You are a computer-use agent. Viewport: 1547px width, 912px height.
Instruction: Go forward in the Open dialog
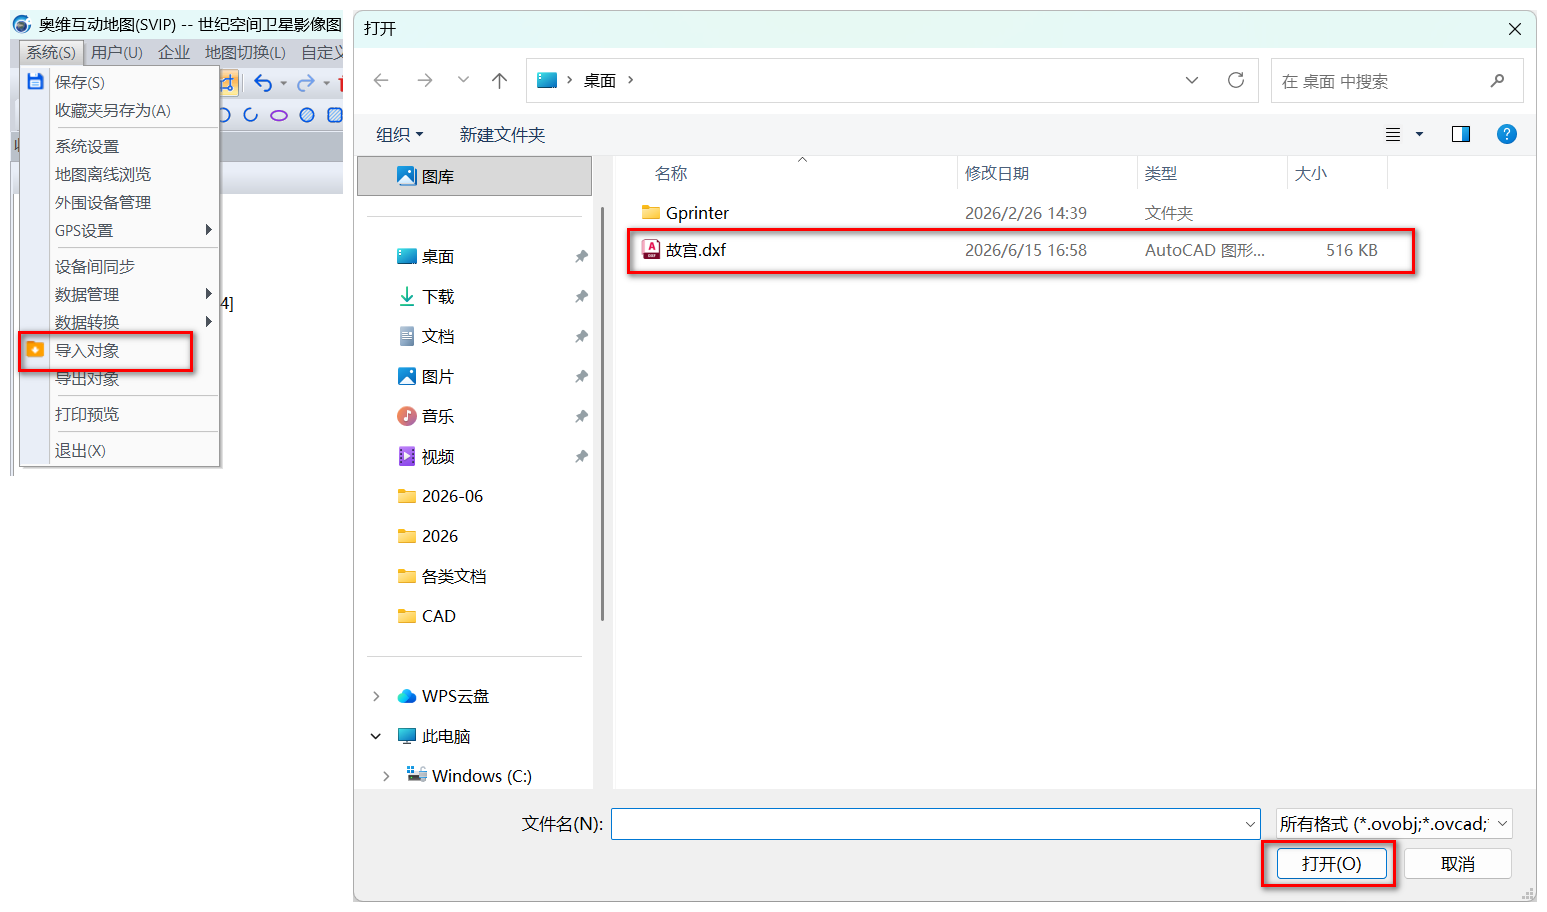425,81
